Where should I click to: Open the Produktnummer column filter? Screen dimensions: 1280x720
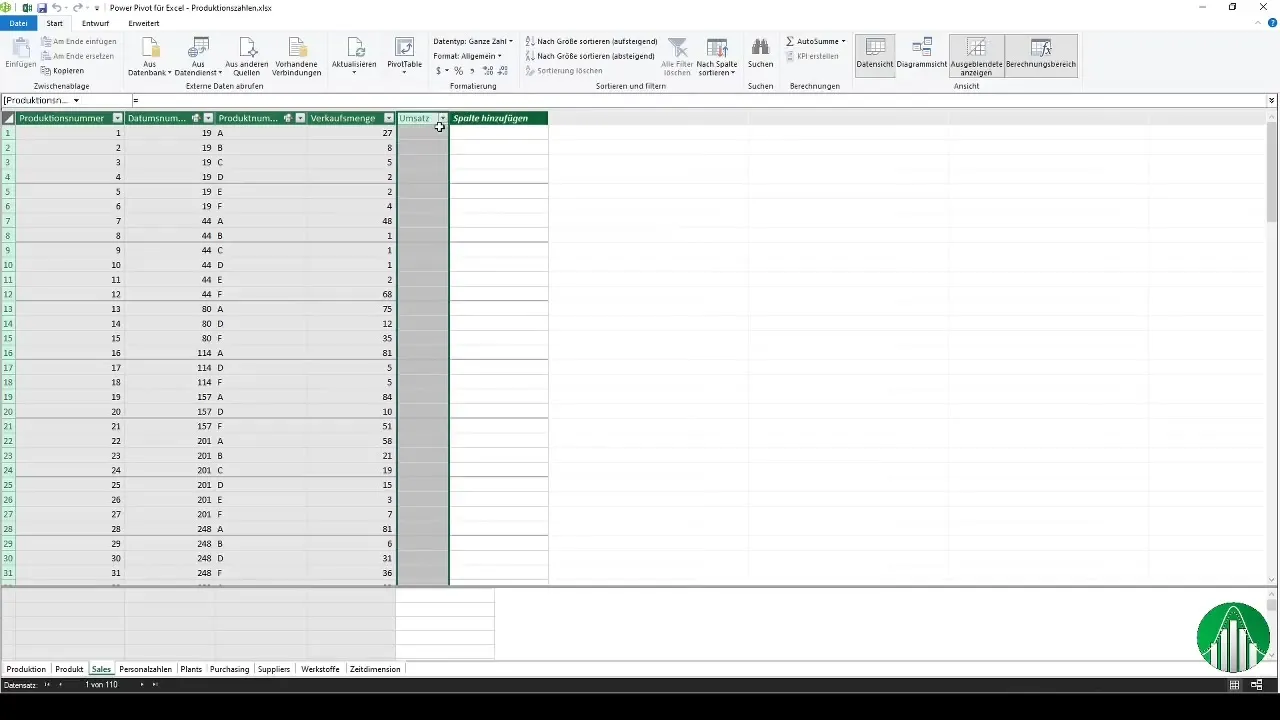click(x=300, y=118)
